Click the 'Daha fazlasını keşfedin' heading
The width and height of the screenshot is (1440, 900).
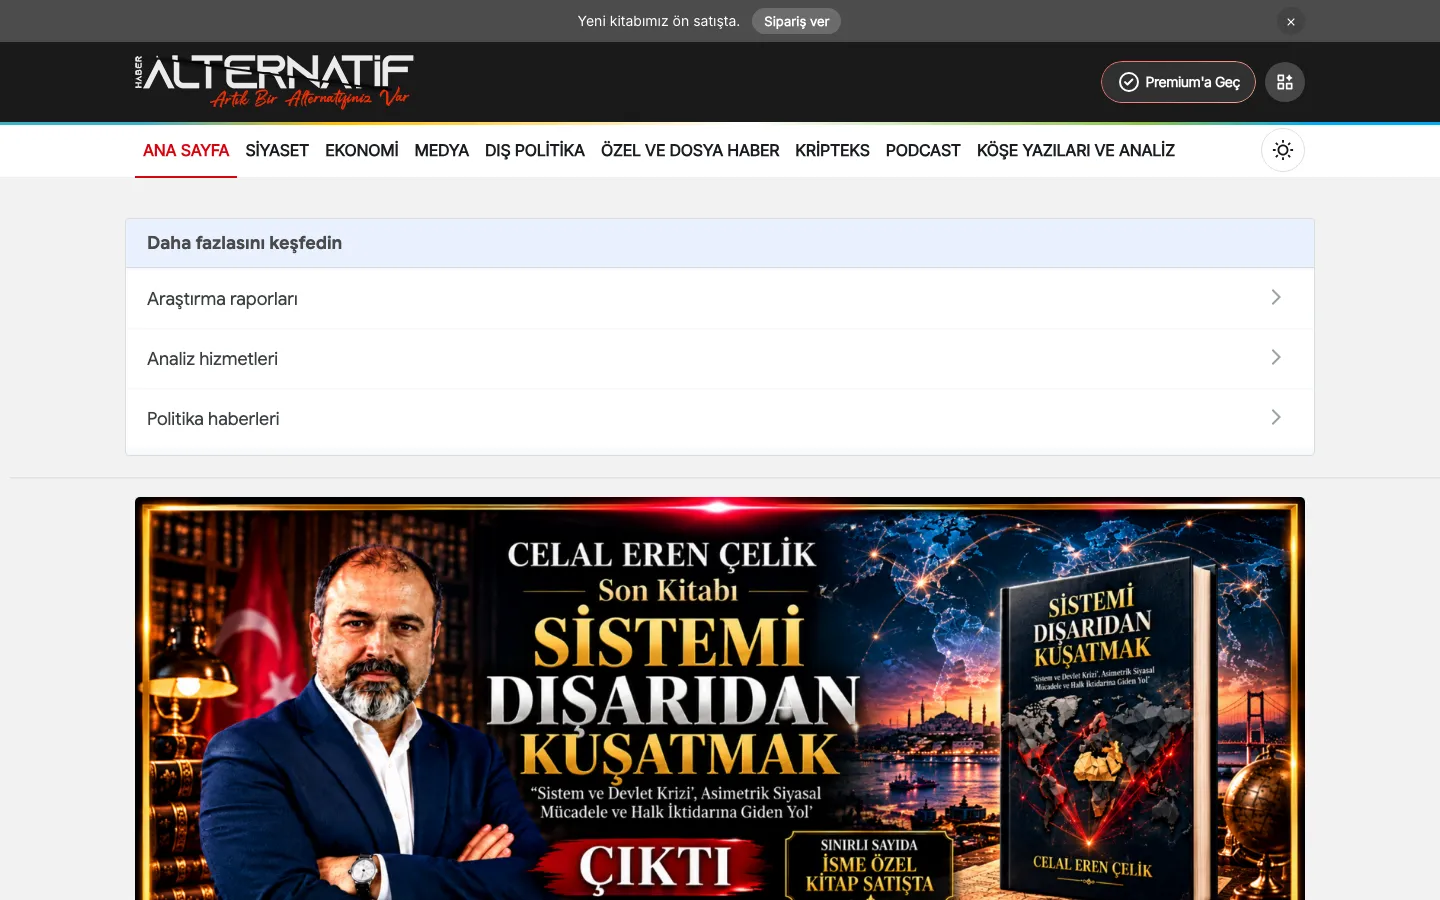point(244,243)
